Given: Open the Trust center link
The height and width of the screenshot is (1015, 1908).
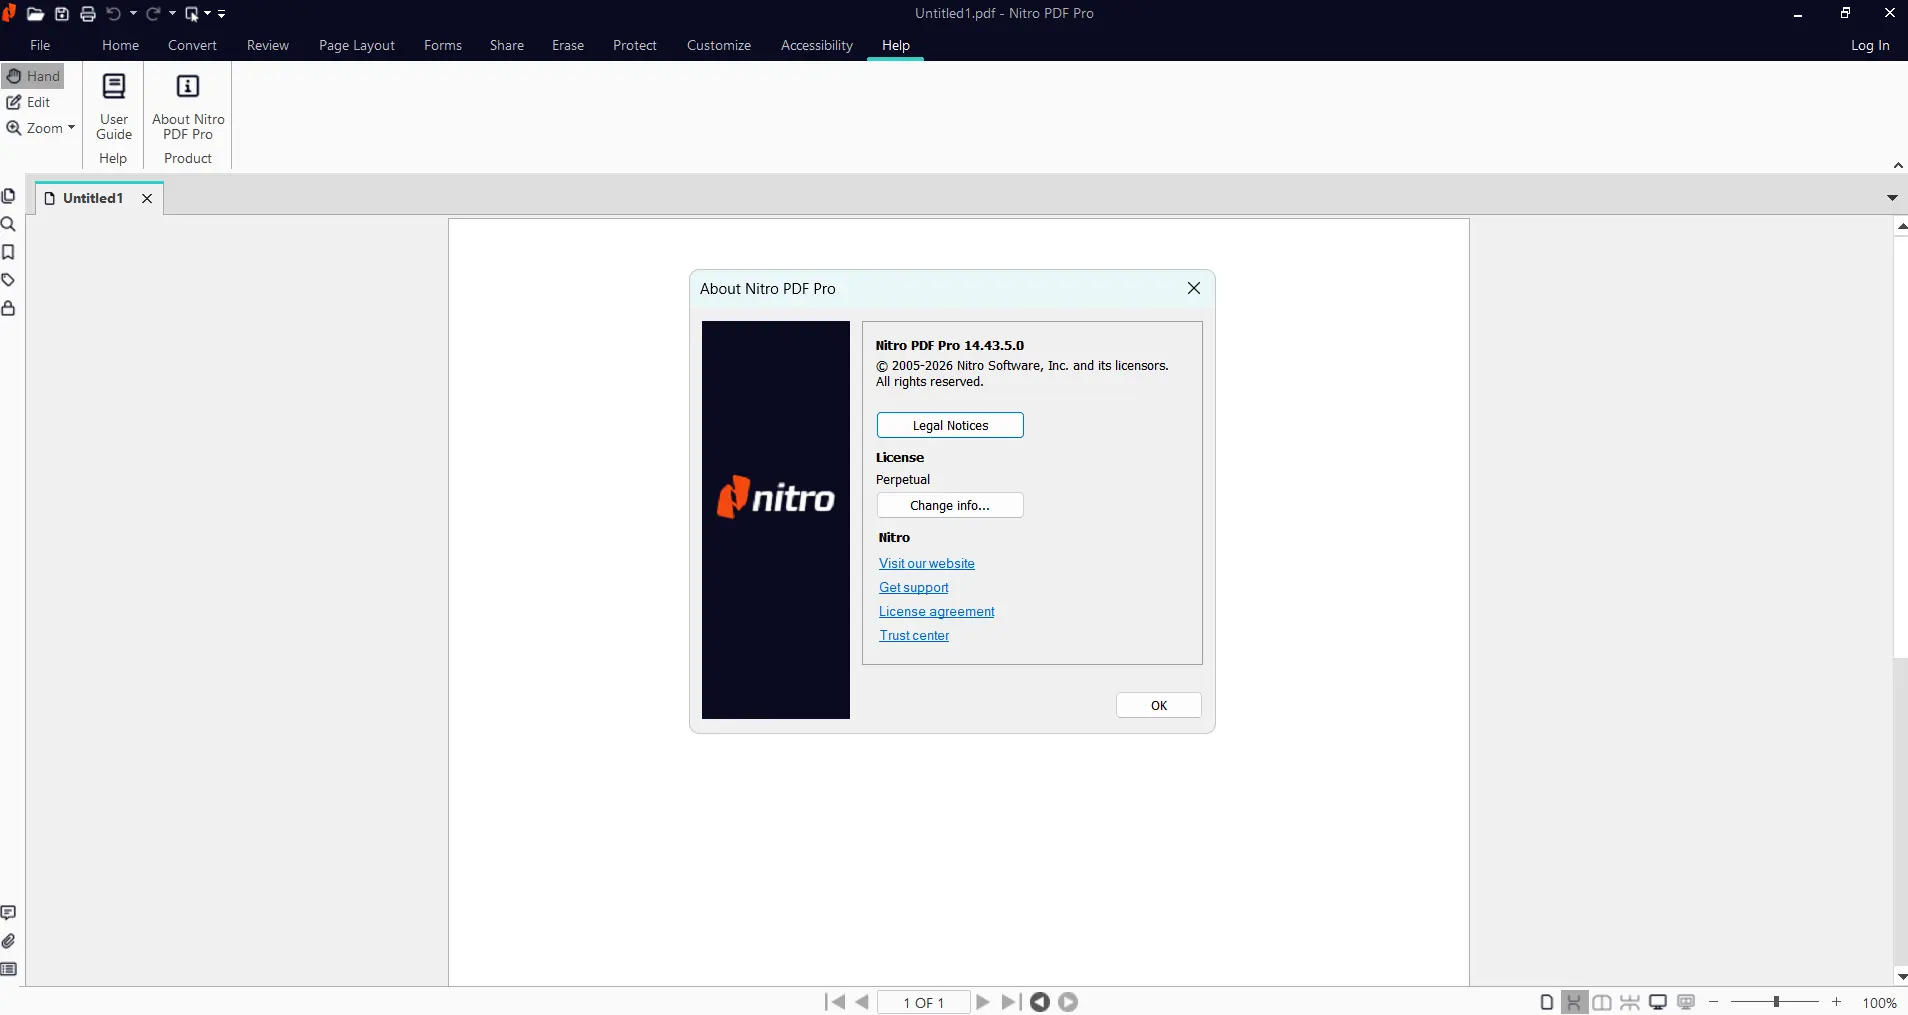Looking at the screenshot, I should [x=914, y=635].
